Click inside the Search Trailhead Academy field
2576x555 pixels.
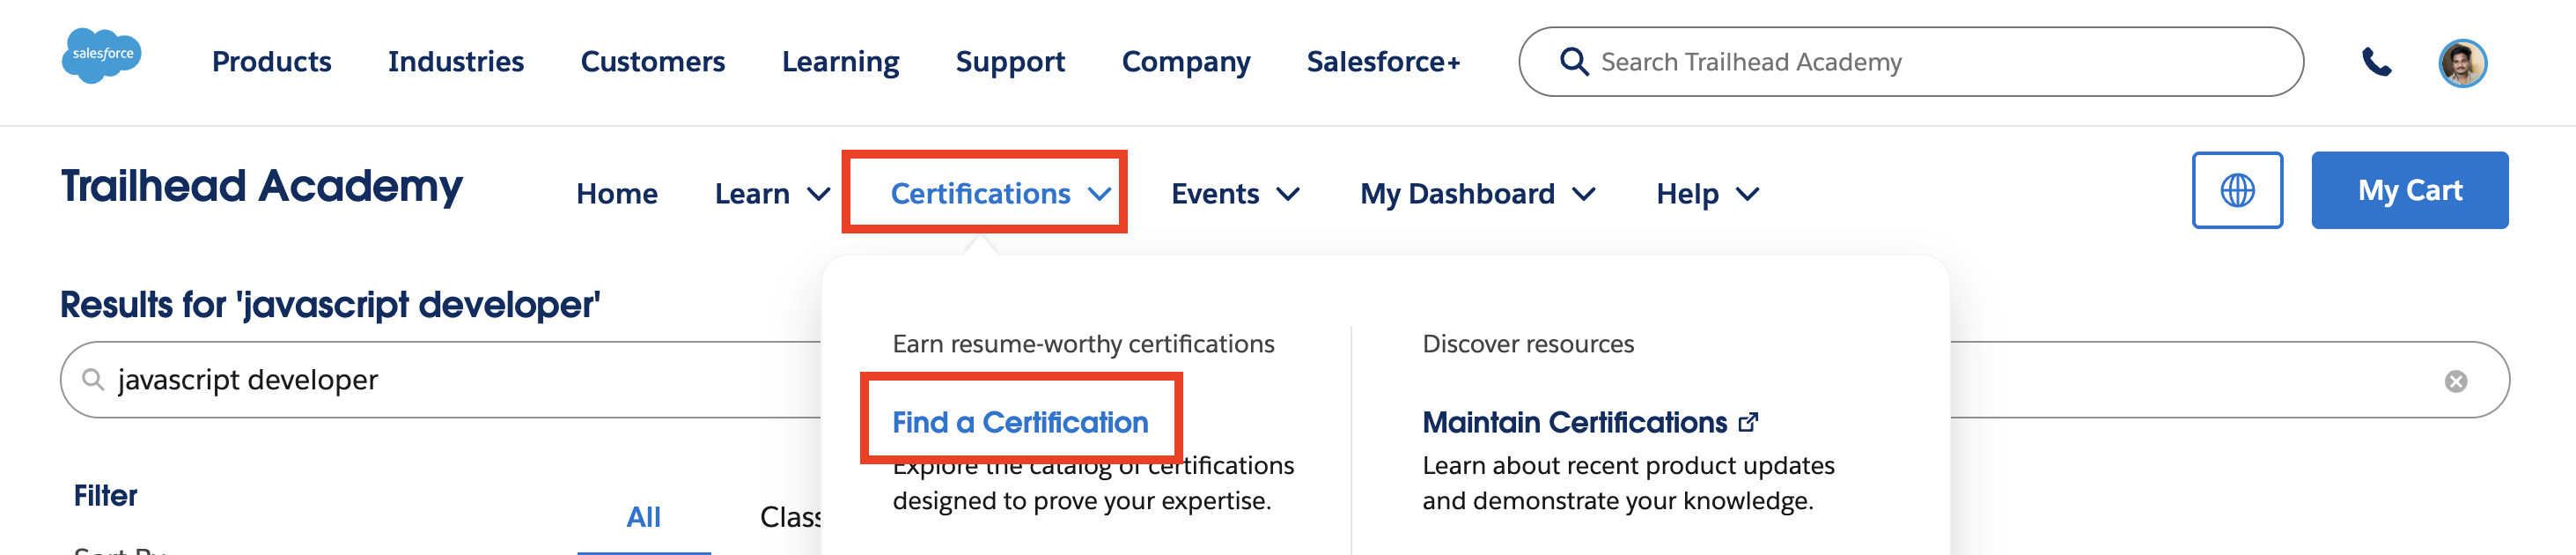point(1911,62)
